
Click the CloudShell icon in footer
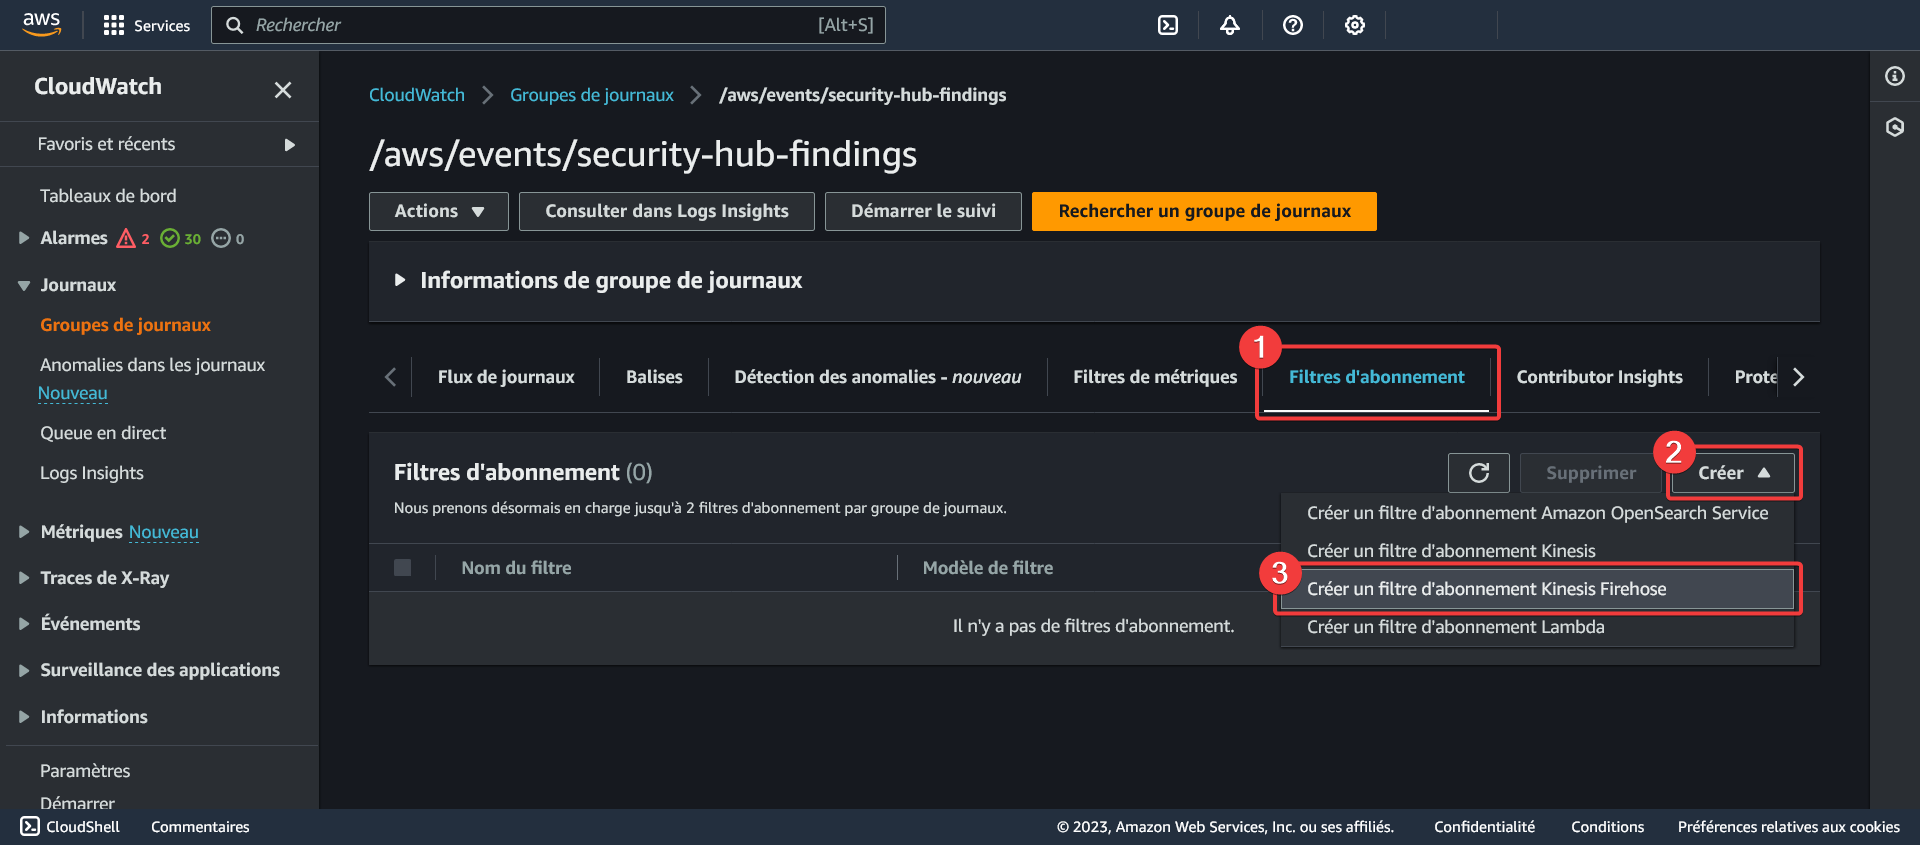pyautogui.click(x=30, y=826)
